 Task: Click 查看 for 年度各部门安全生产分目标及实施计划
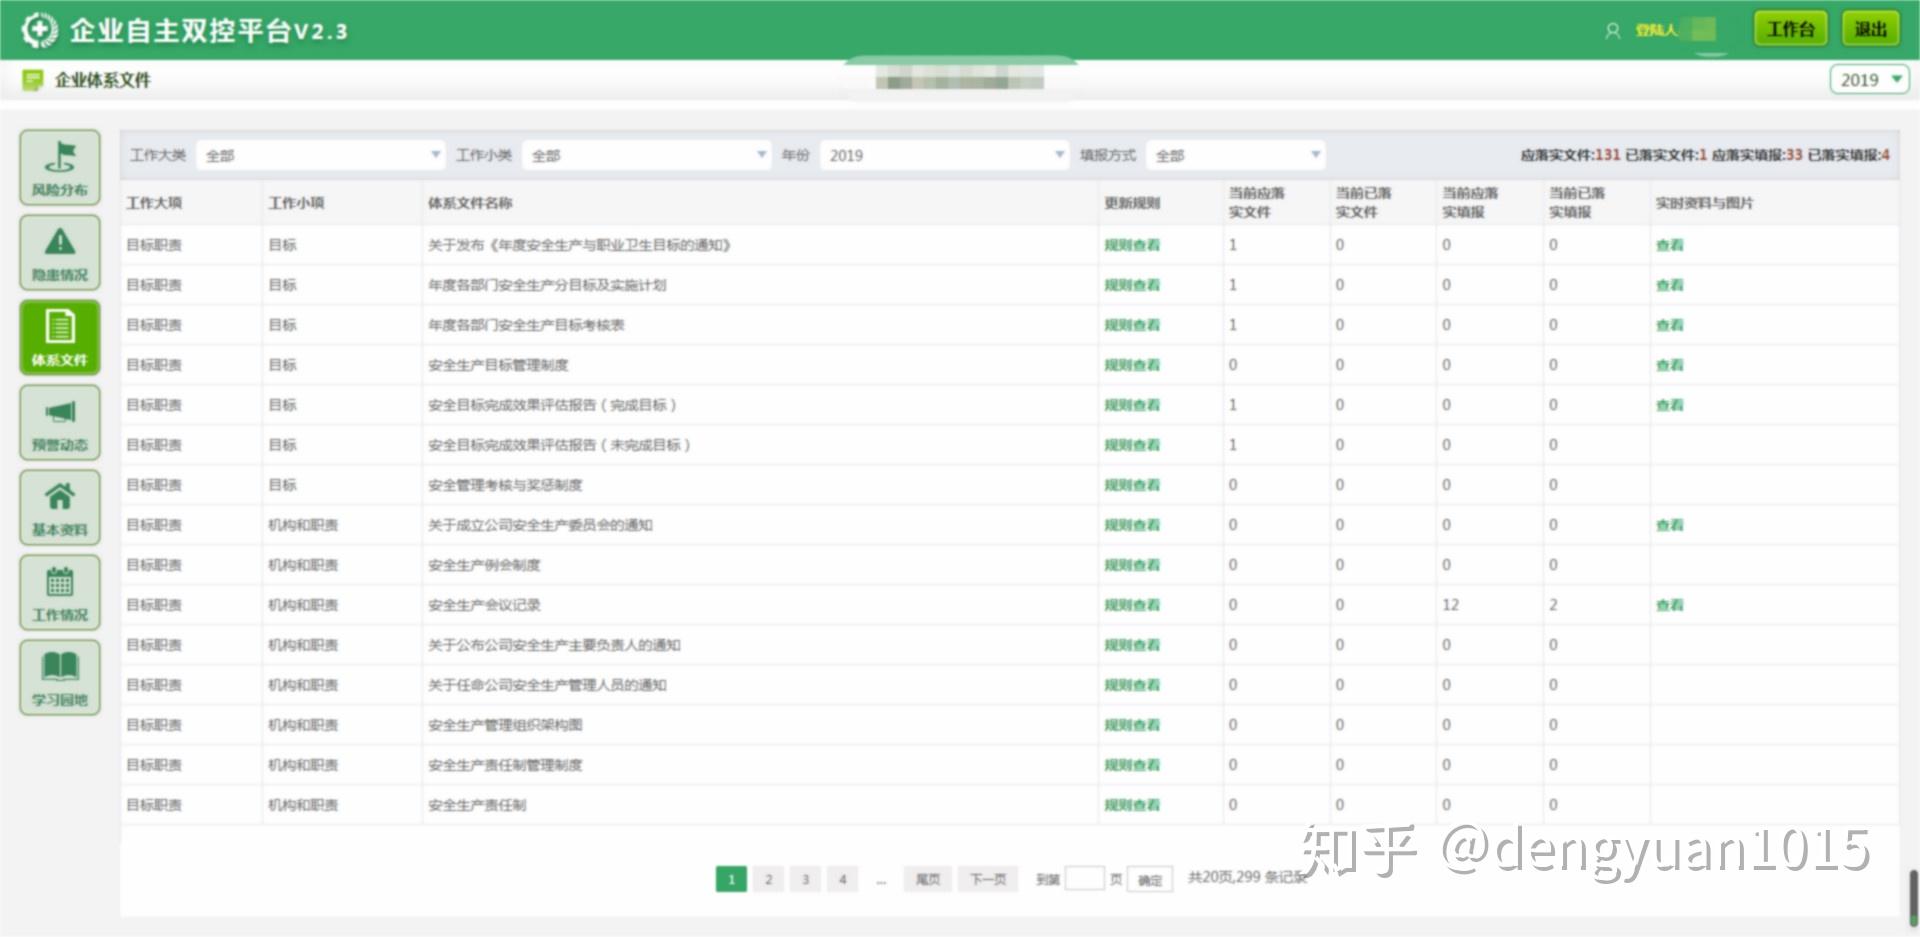(x=1669, y=285)
